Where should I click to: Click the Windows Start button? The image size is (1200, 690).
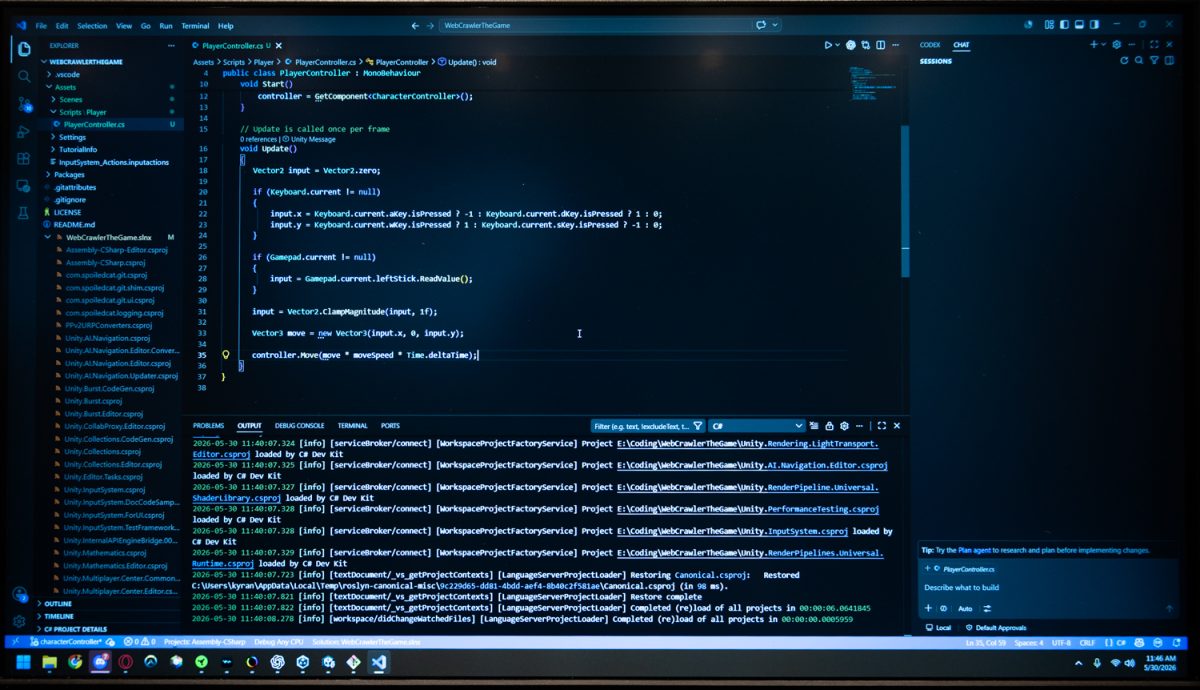click(x=23, y=662)
